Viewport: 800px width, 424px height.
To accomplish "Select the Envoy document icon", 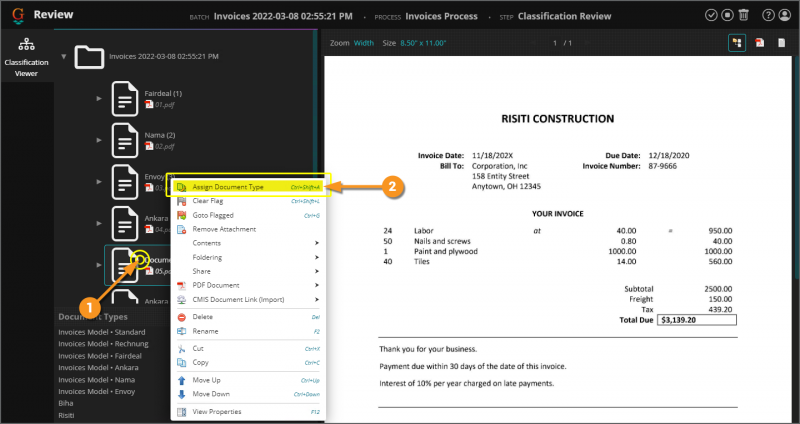I will (125, 182).
